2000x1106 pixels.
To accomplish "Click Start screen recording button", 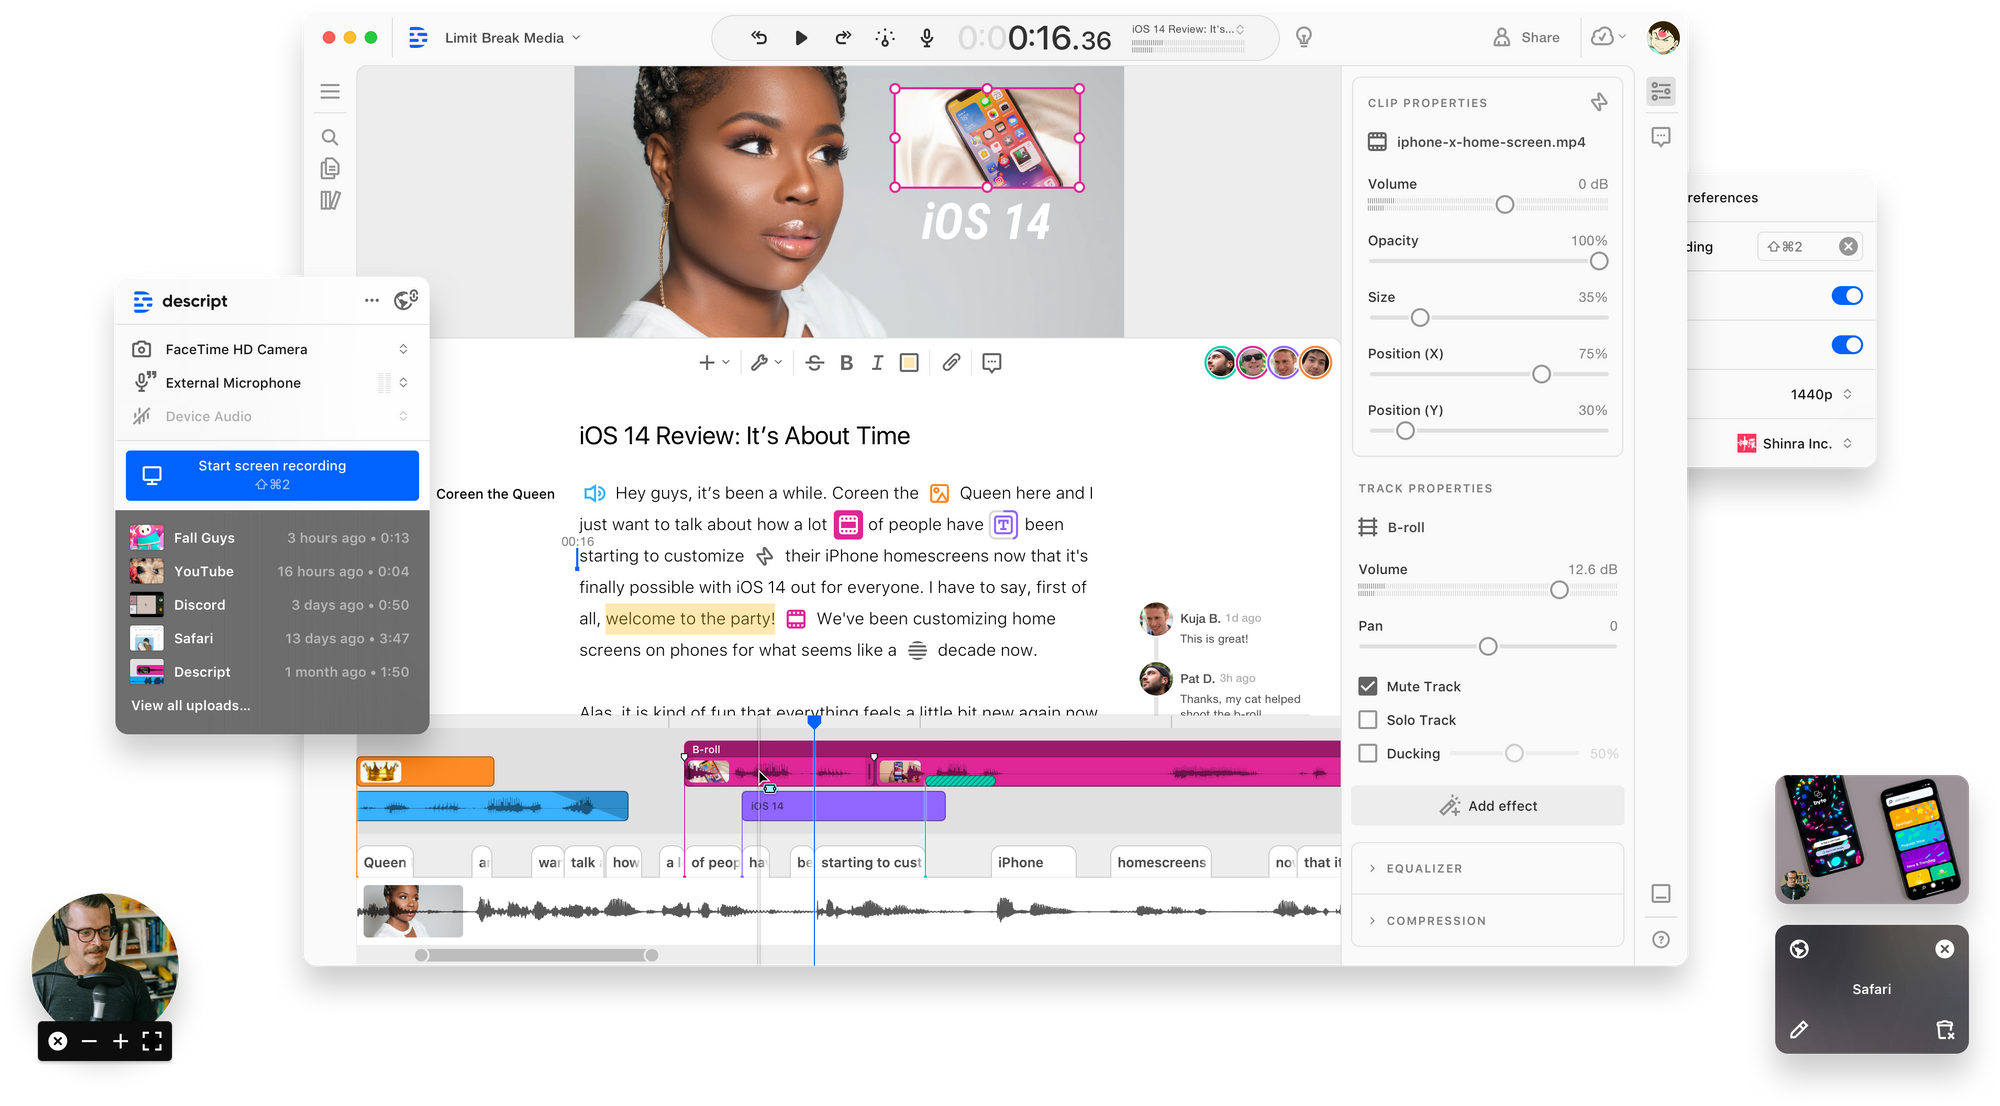I will 272,475.
